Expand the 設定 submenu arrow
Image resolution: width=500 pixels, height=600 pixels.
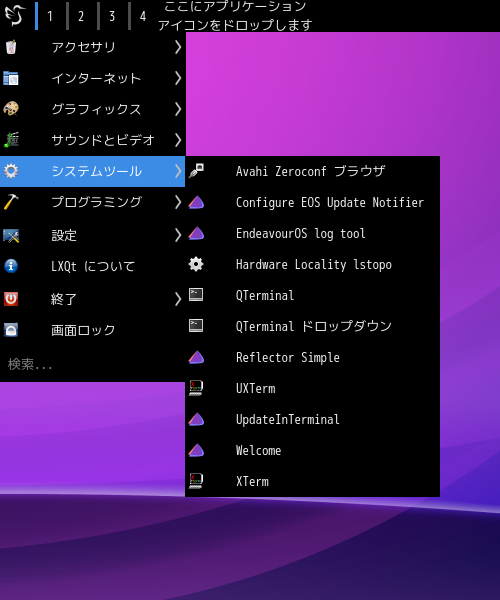(178, 235)
